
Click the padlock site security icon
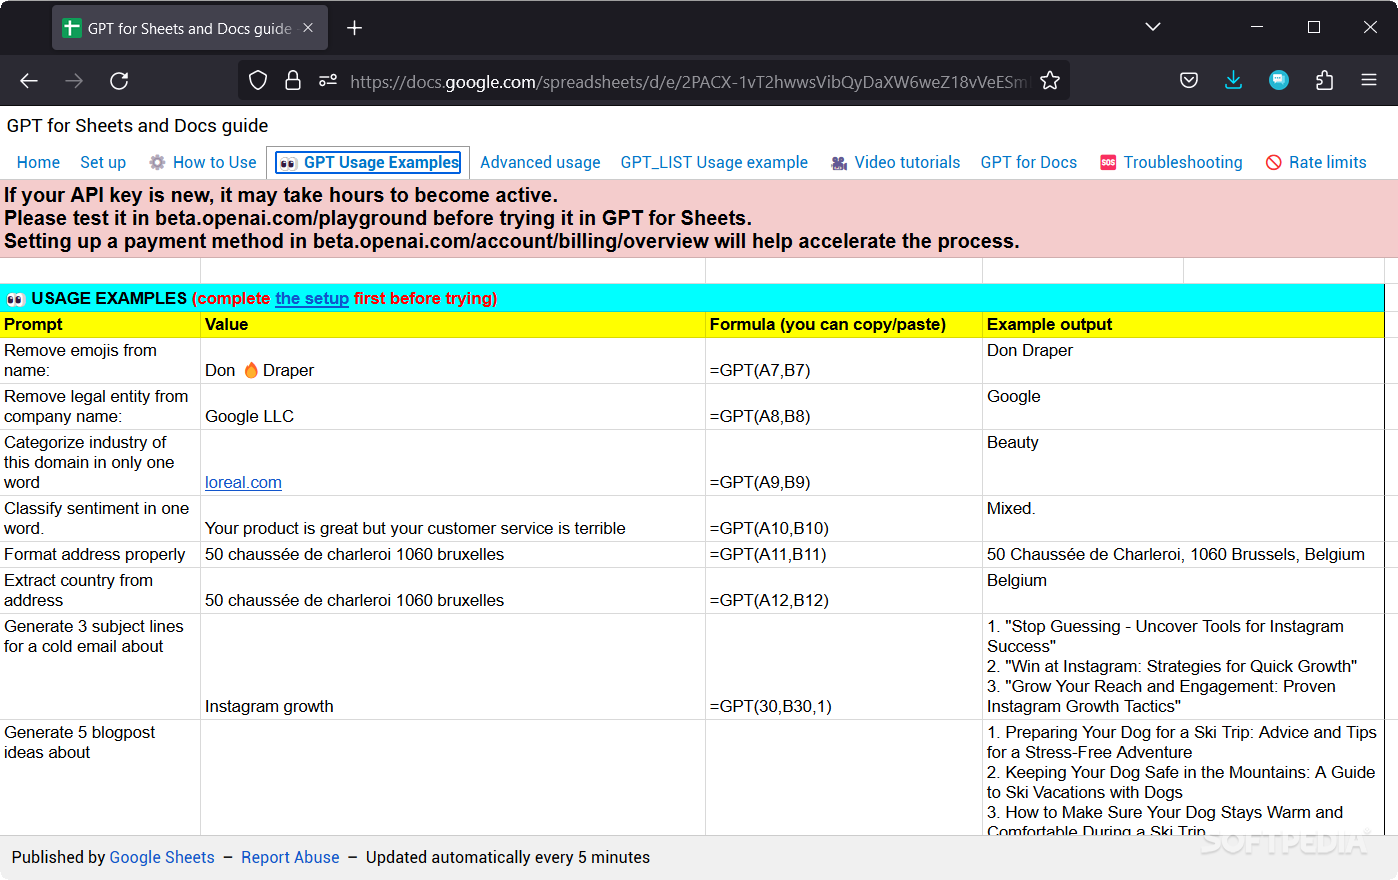(x=293, y=81)
